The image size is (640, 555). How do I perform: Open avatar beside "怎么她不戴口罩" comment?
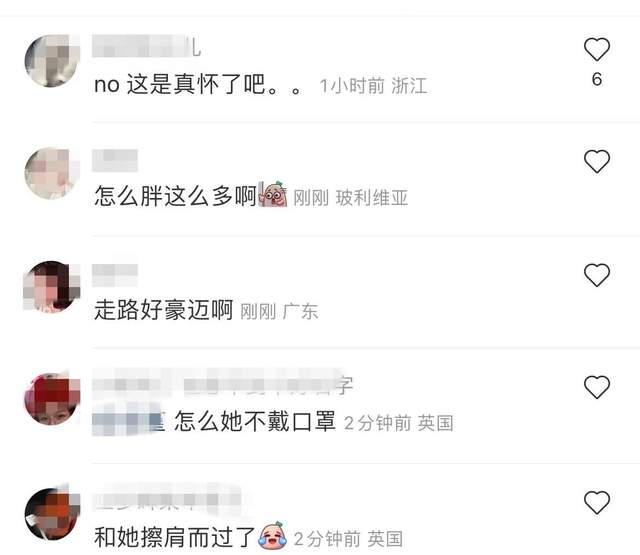tap(52, 399)
